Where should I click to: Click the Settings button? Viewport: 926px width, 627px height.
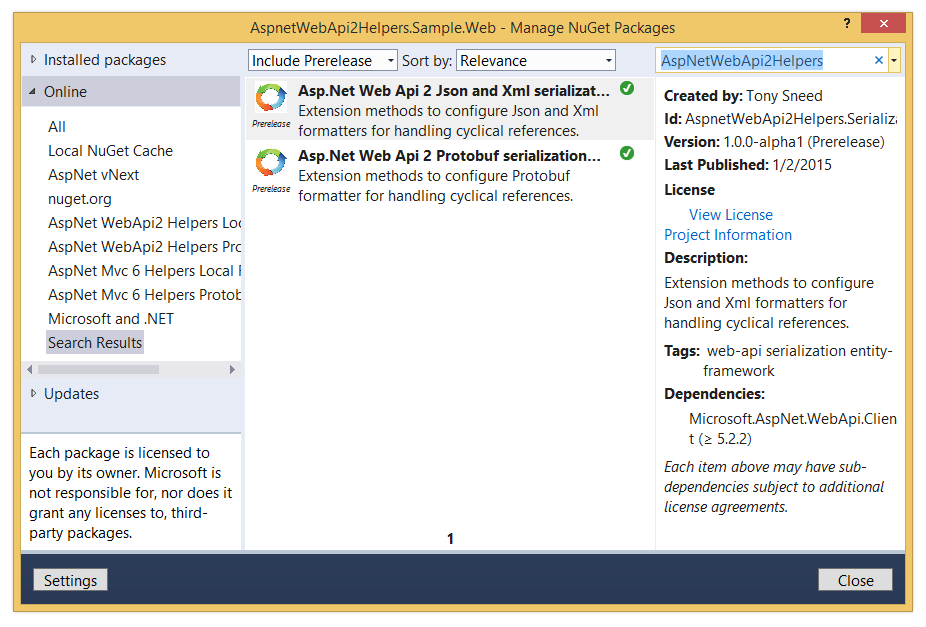(x=70, y=580)
